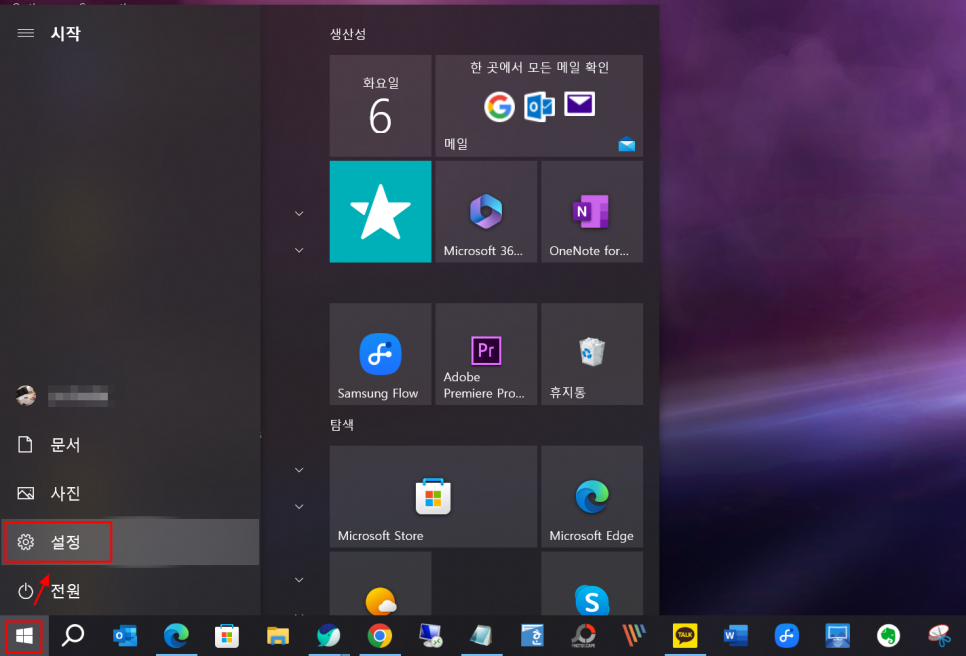Launch the Microsoft Edge tile
966x656 pixels.
(x=592, y=496)
